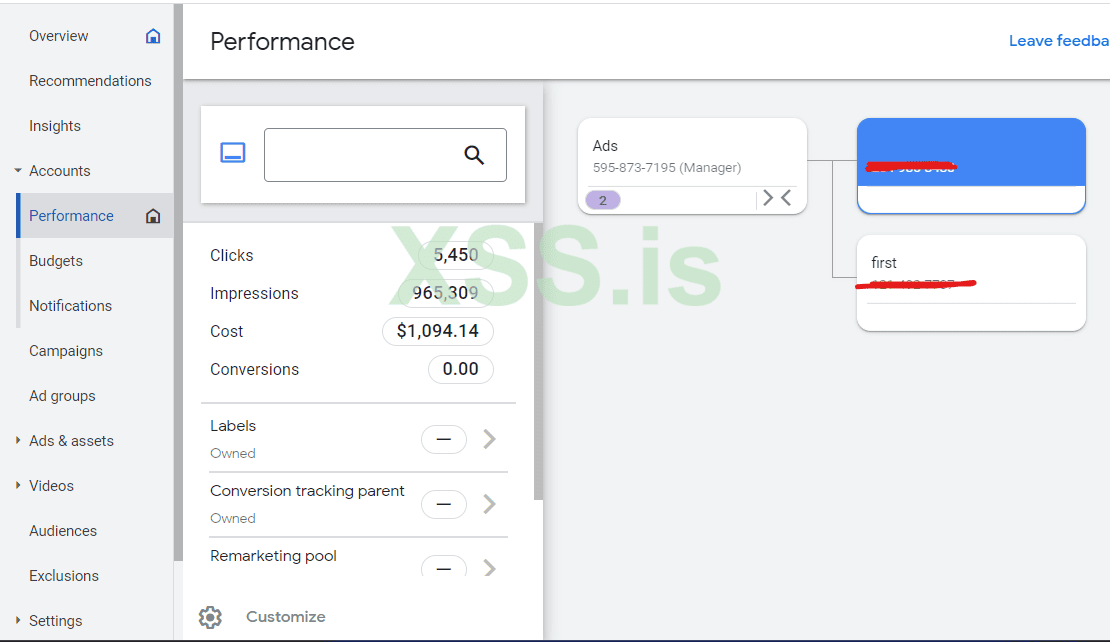
Task: Click the home icon beside Performance
Action: click(153, 216)
